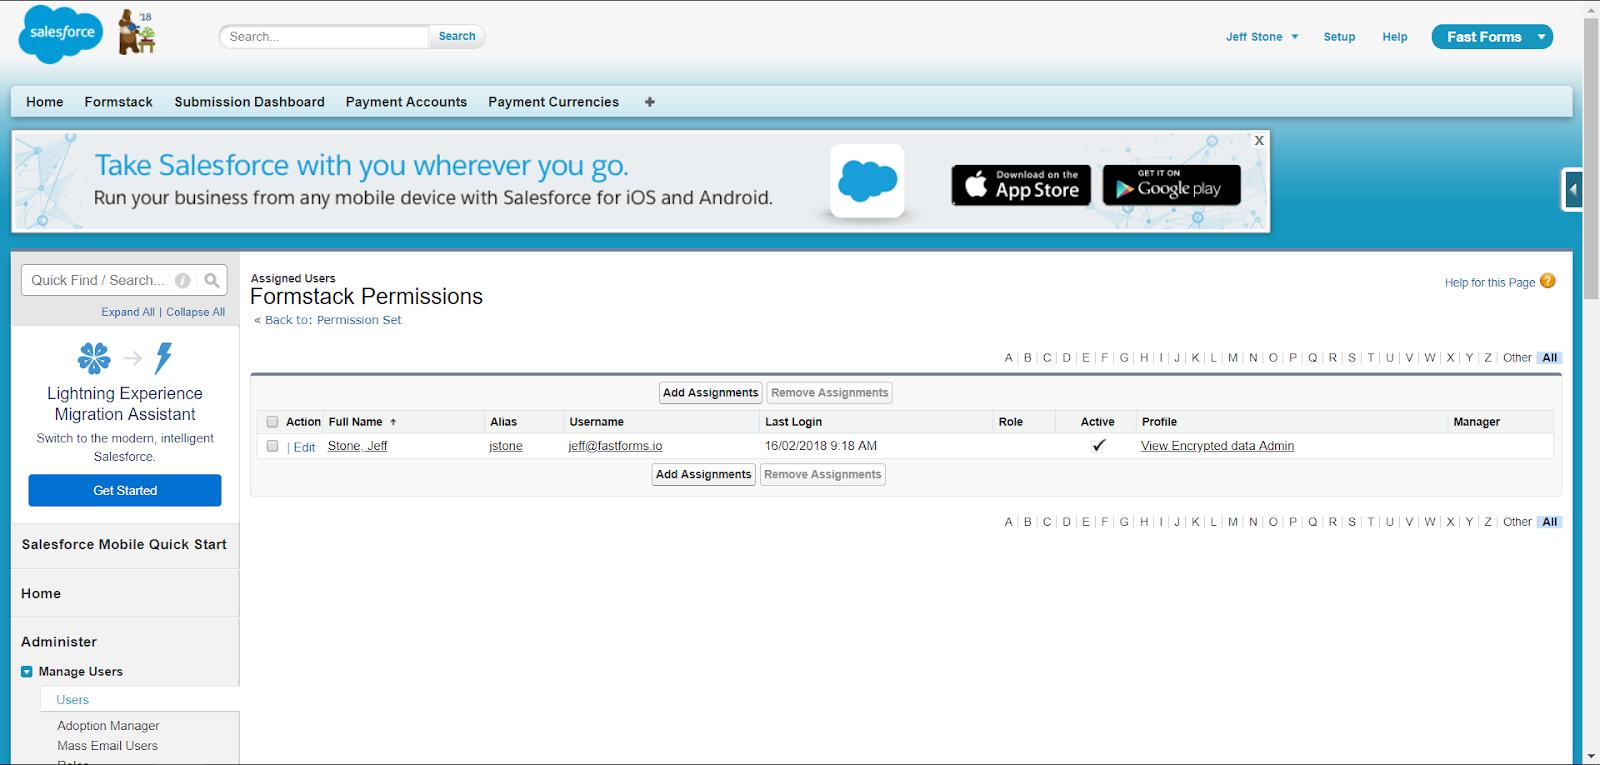The height and width of the screenshot is (765, 1600).
Task: Collapse the Manage Users tree section
Action: click(x=27, y=672)
